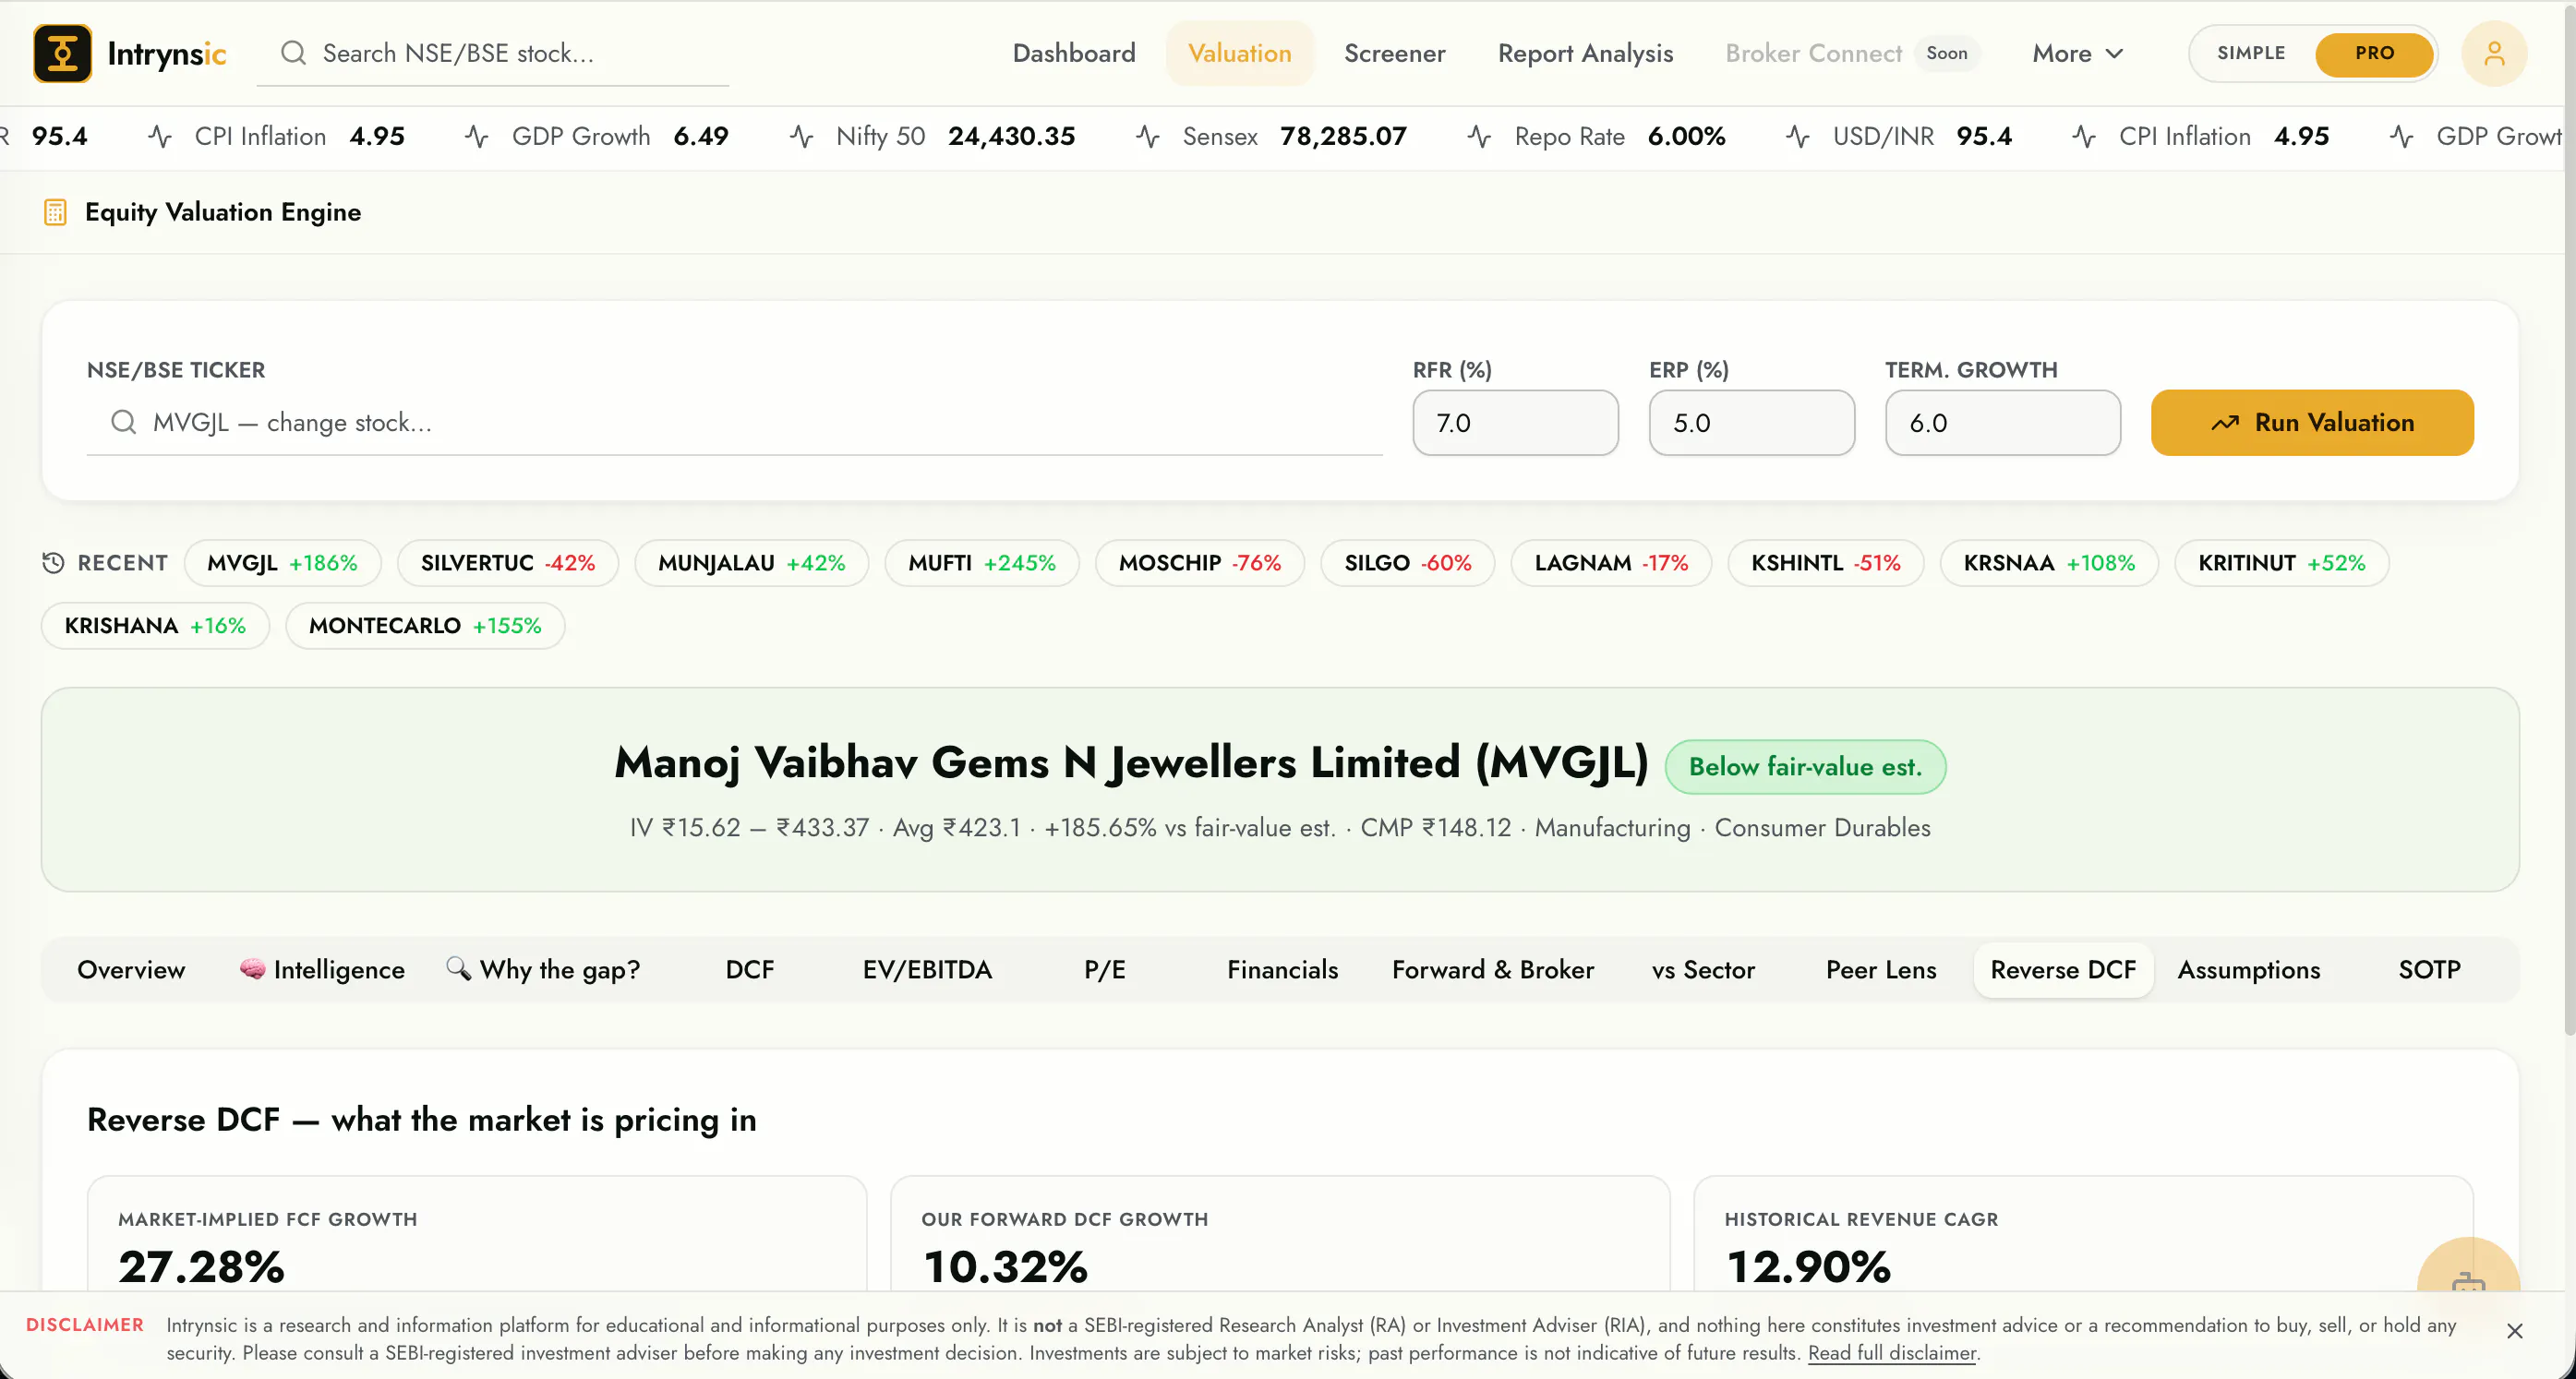Click the ERP (%) input field
Image resolution: width=2576 pixels, height=1379 pixels.
1752,422
